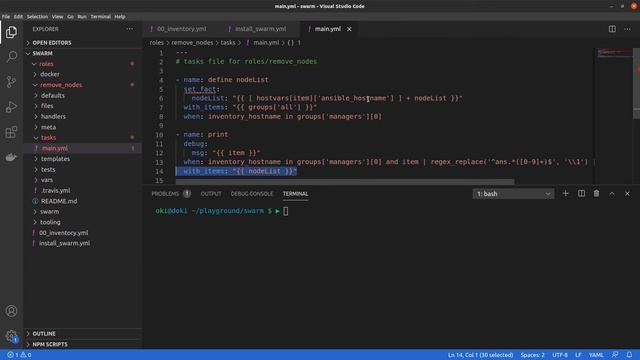
Task: Create a new terminal with plus icon
Action: click(x=565, y=193)
